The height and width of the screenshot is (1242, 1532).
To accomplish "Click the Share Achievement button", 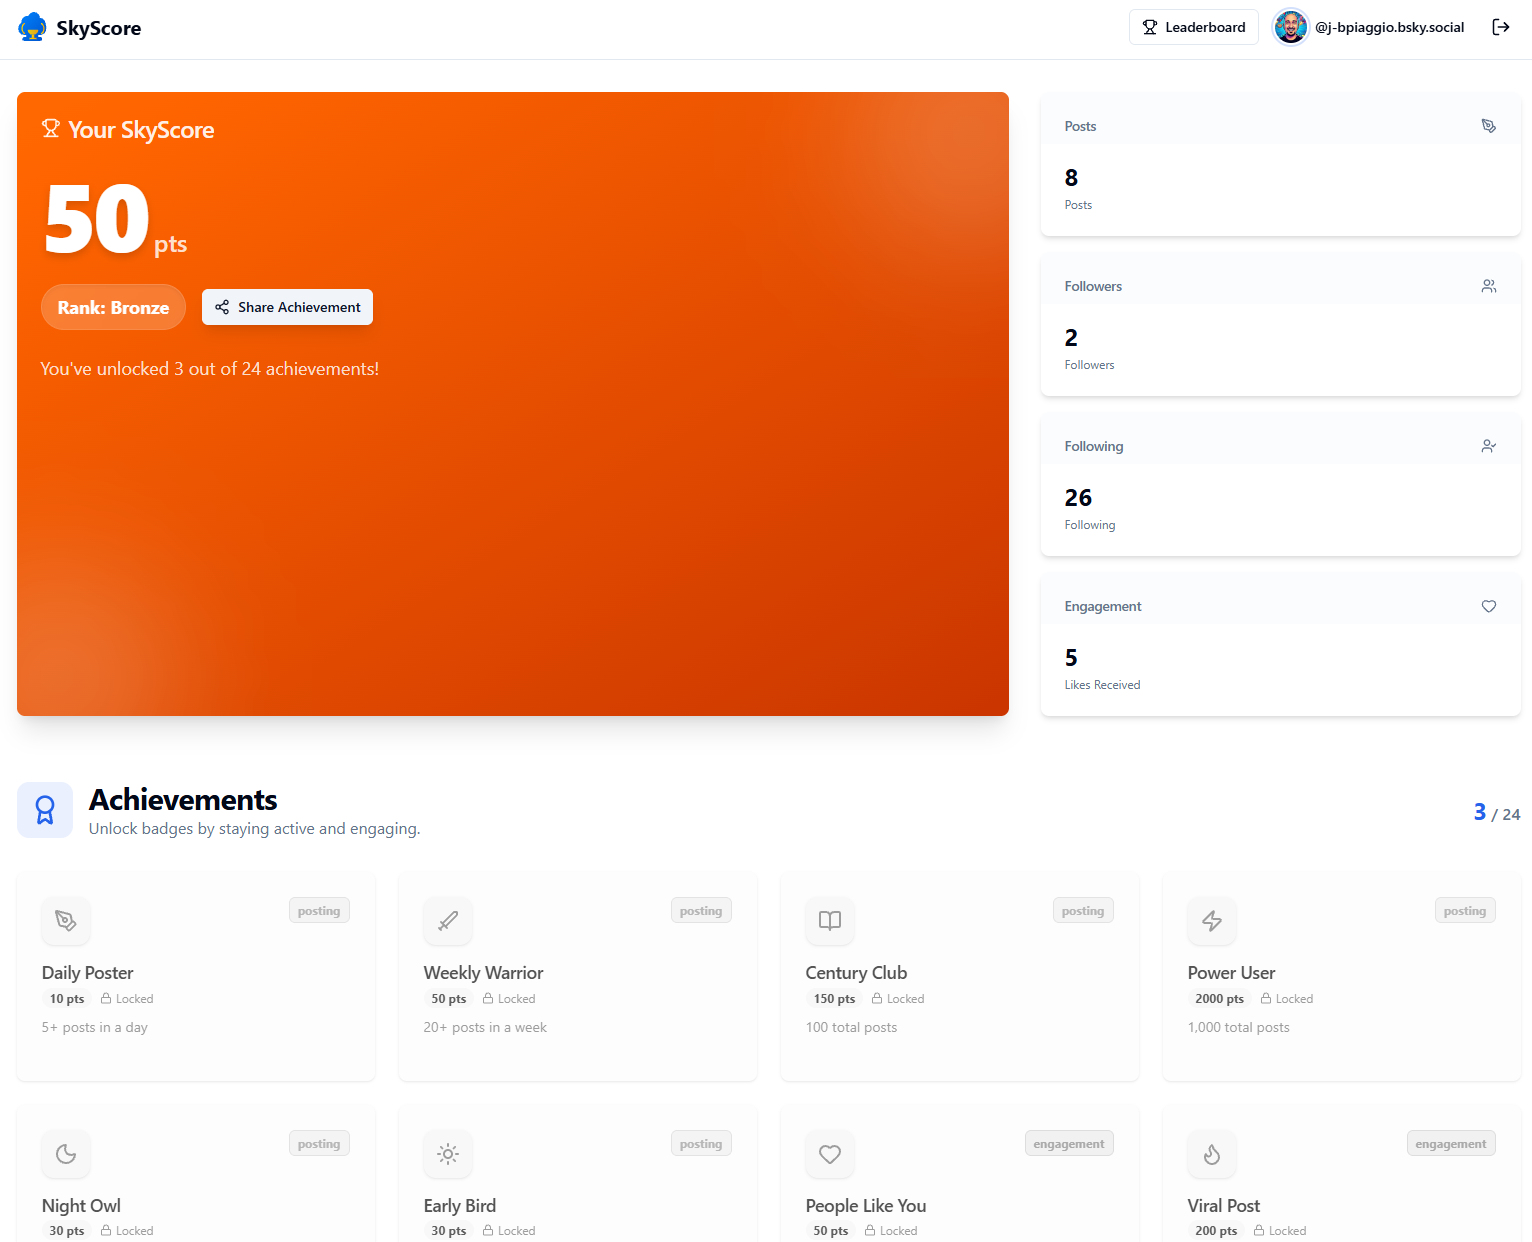I will pos(287,307).
